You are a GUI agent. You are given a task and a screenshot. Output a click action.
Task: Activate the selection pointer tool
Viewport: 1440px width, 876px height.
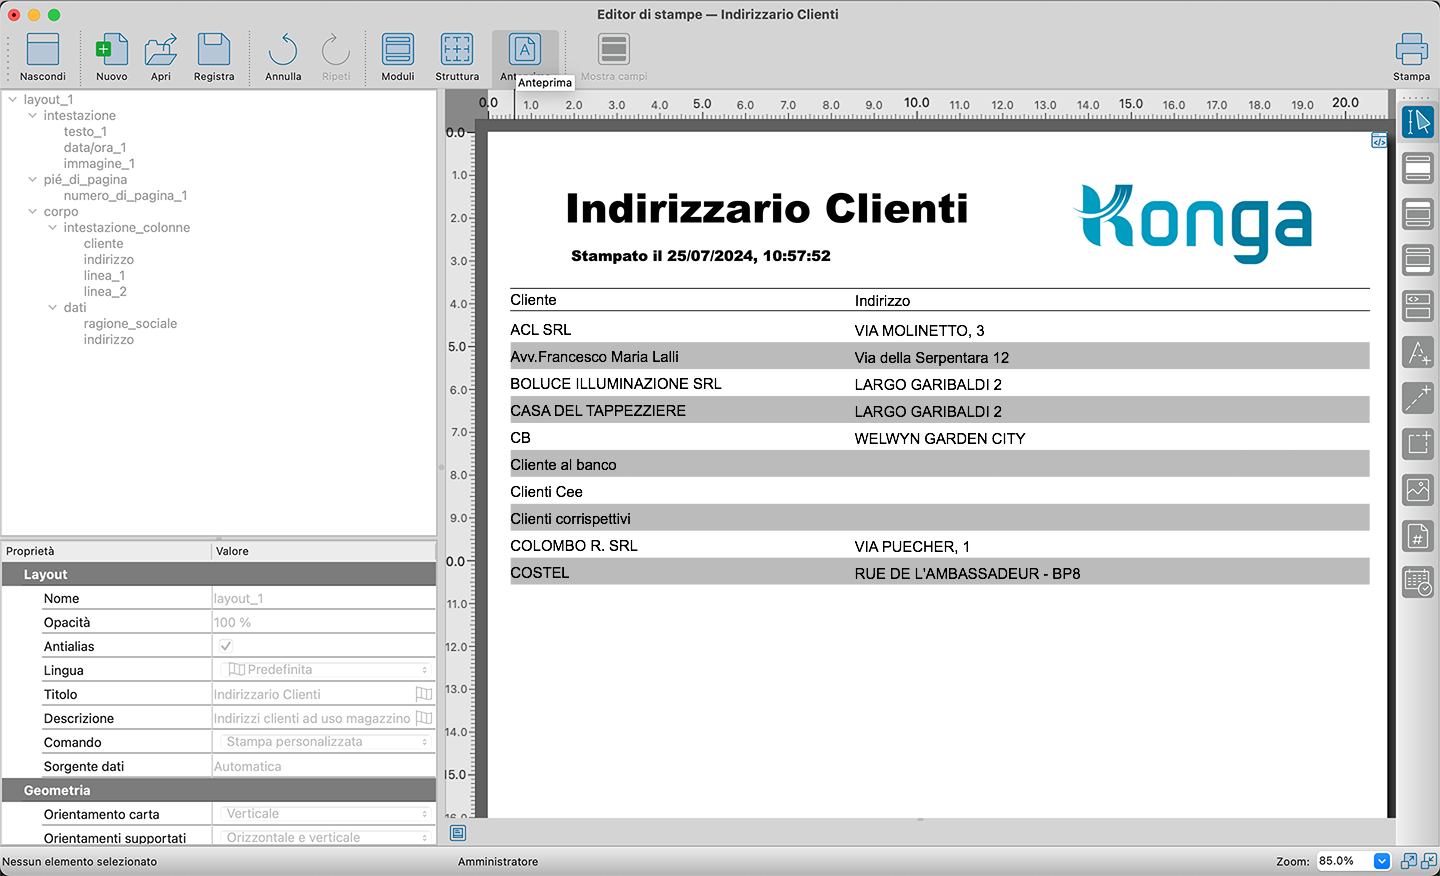coord(1418,122)
